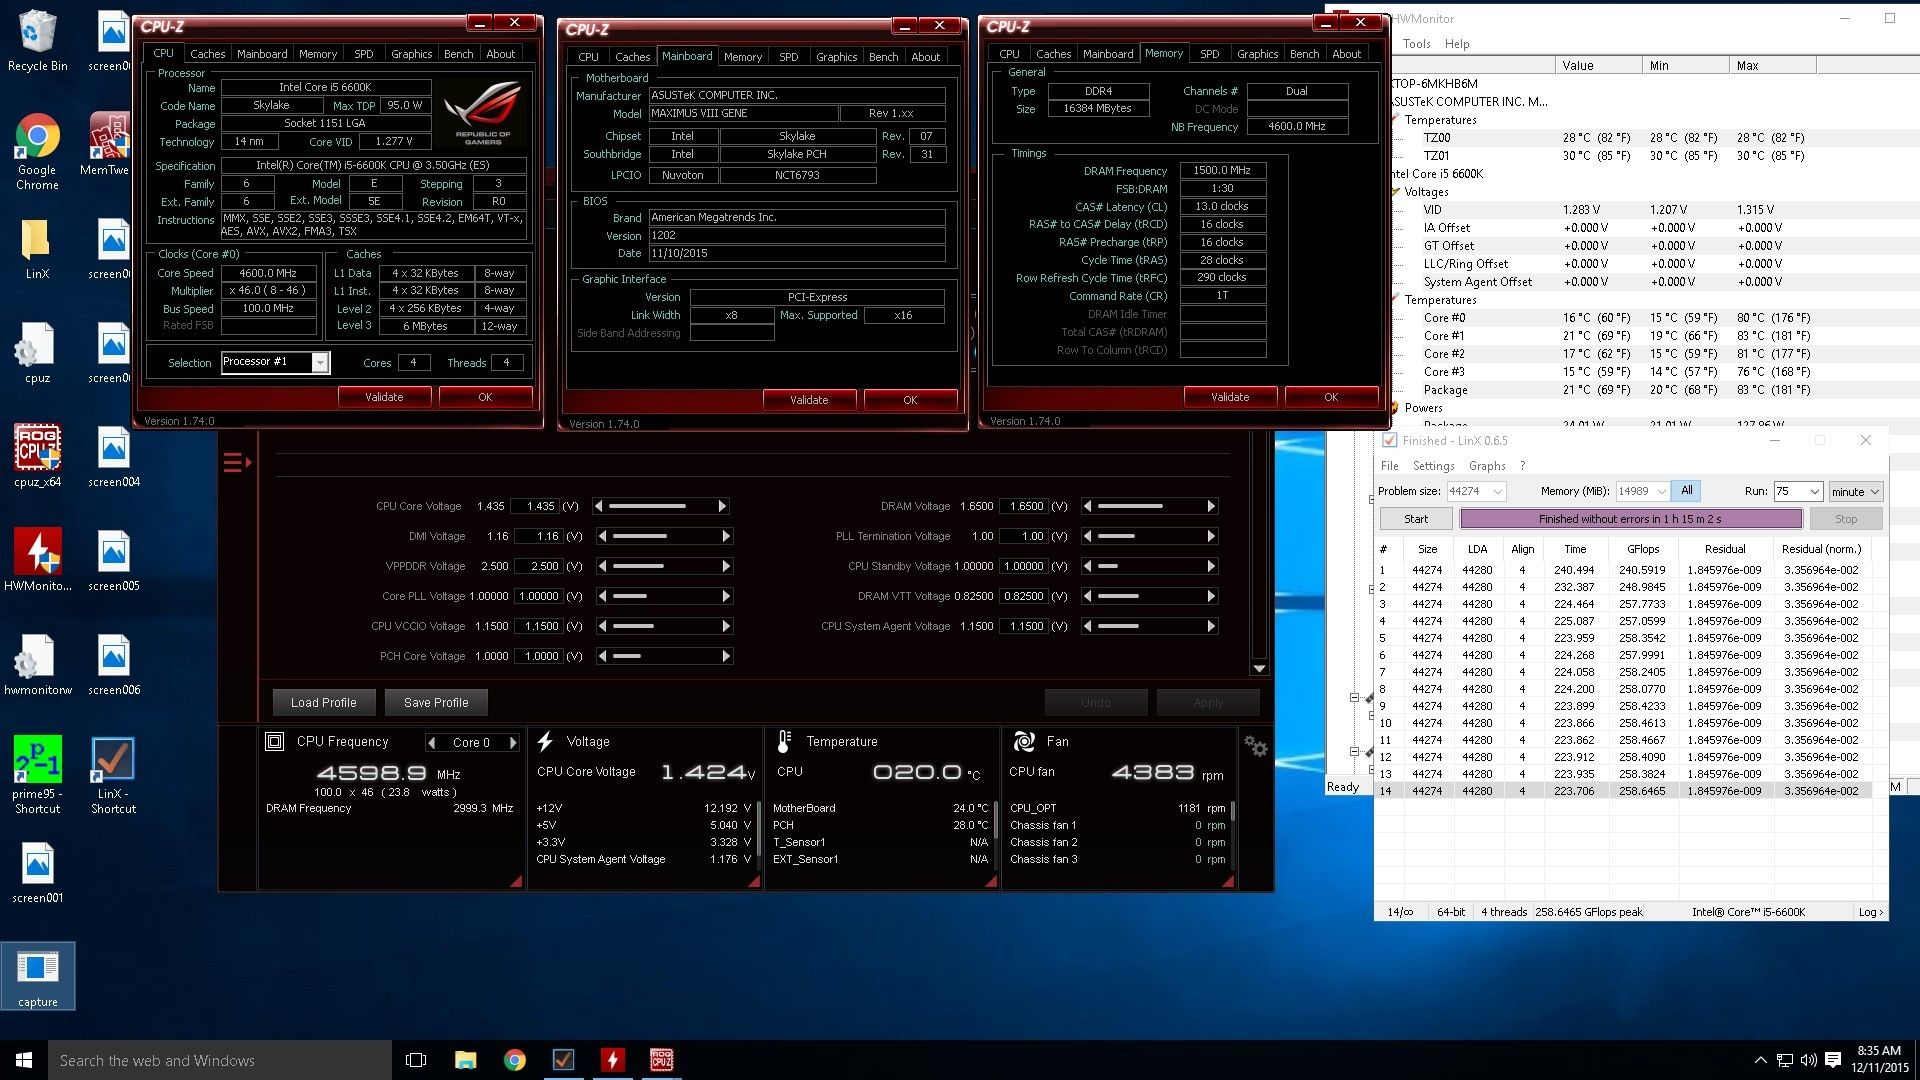Screen dimensions: 1920x1080
Task: Open the Graphs menu in LinX
Action: tap(1487, 466)
